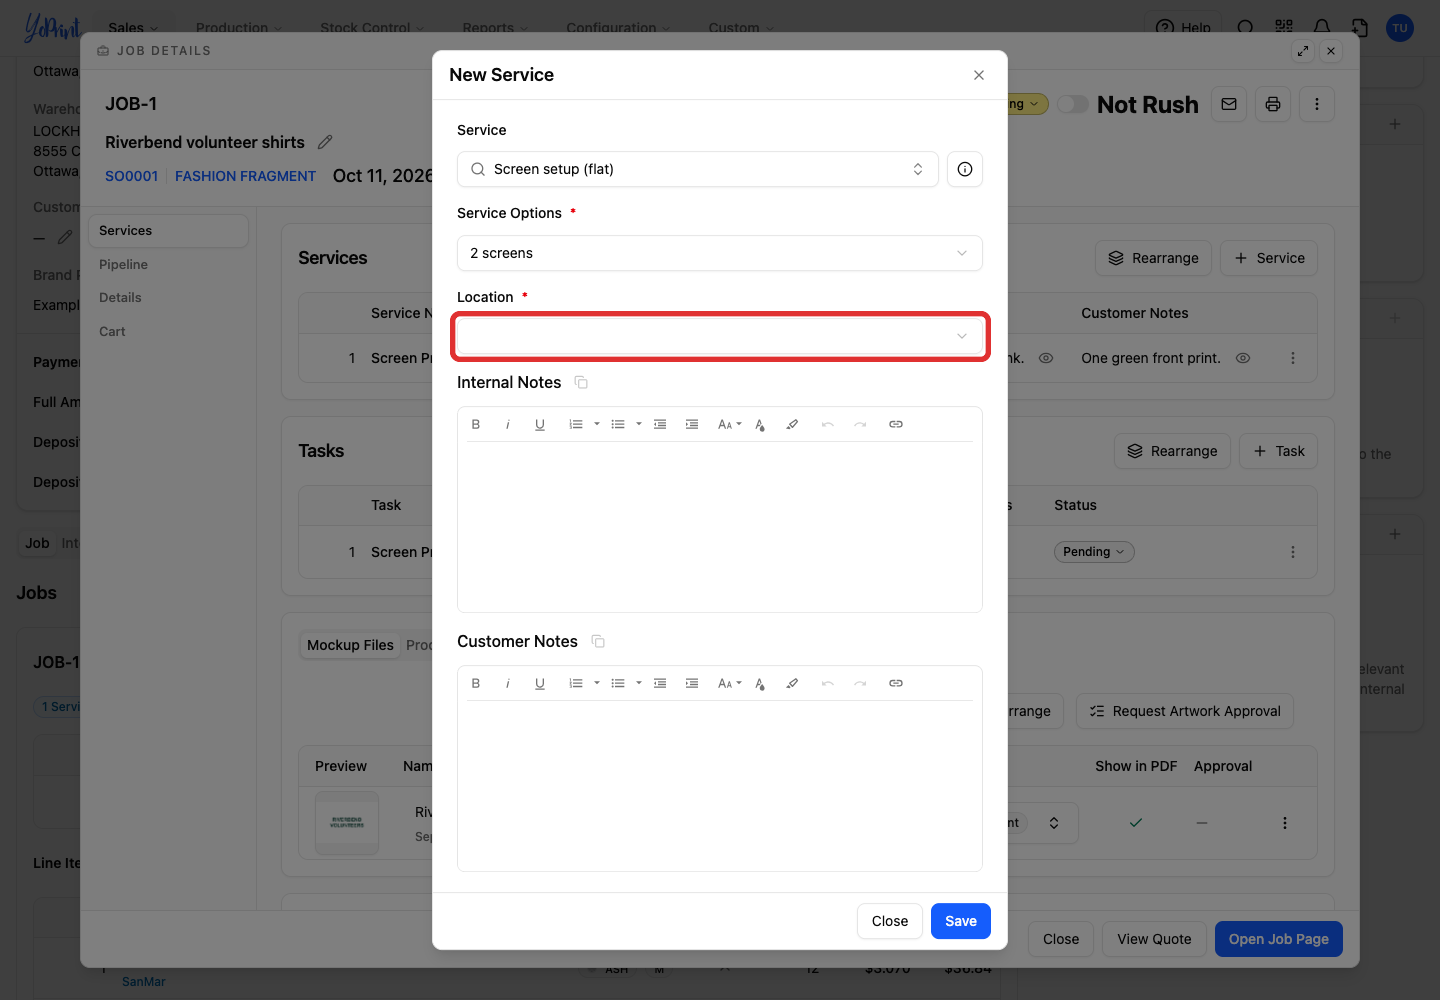Open the SO0001 sales order link

click(x=131, y=176)
